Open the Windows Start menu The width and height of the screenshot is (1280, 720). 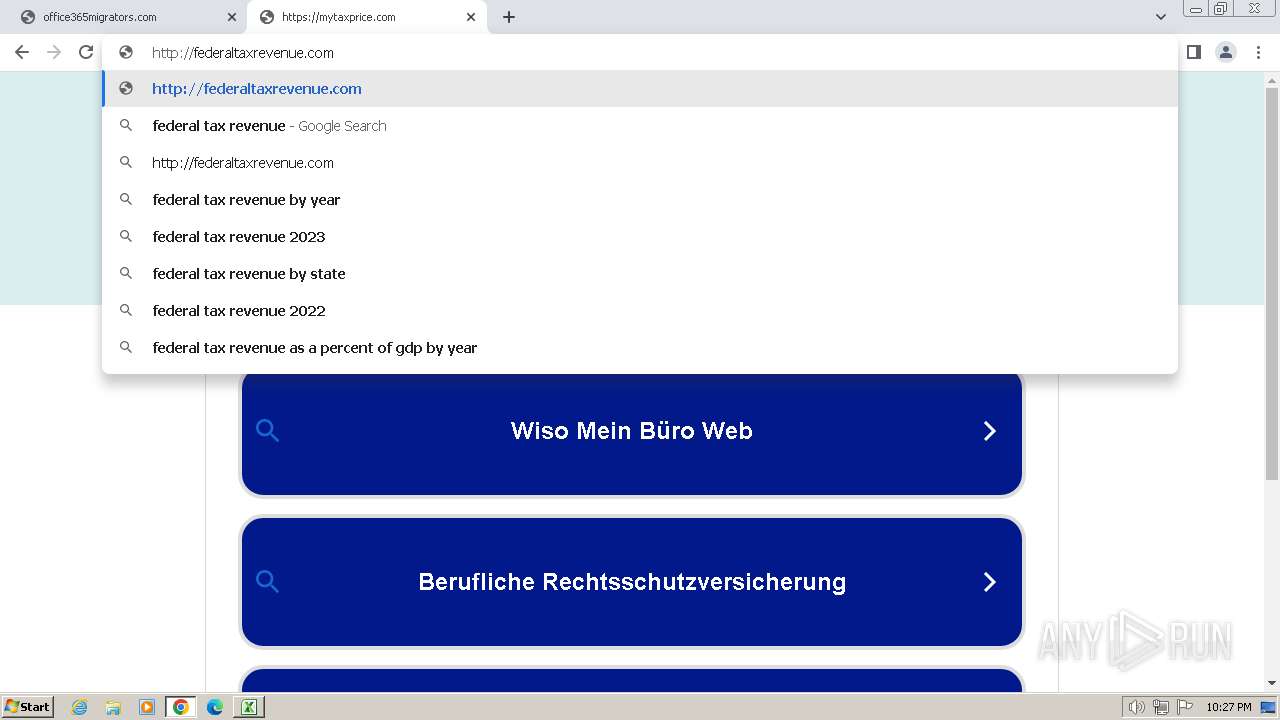(28, 707)
